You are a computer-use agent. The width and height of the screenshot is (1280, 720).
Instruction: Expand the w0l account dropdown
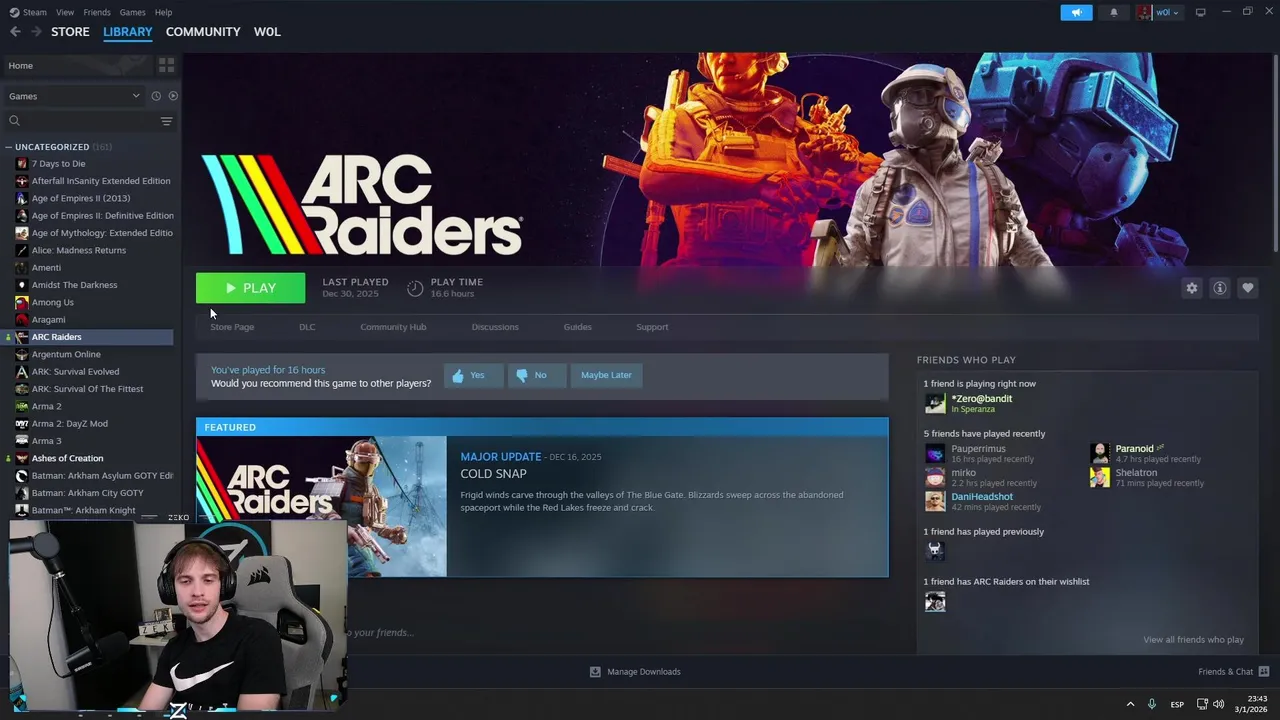click(x=1160, y=12)
